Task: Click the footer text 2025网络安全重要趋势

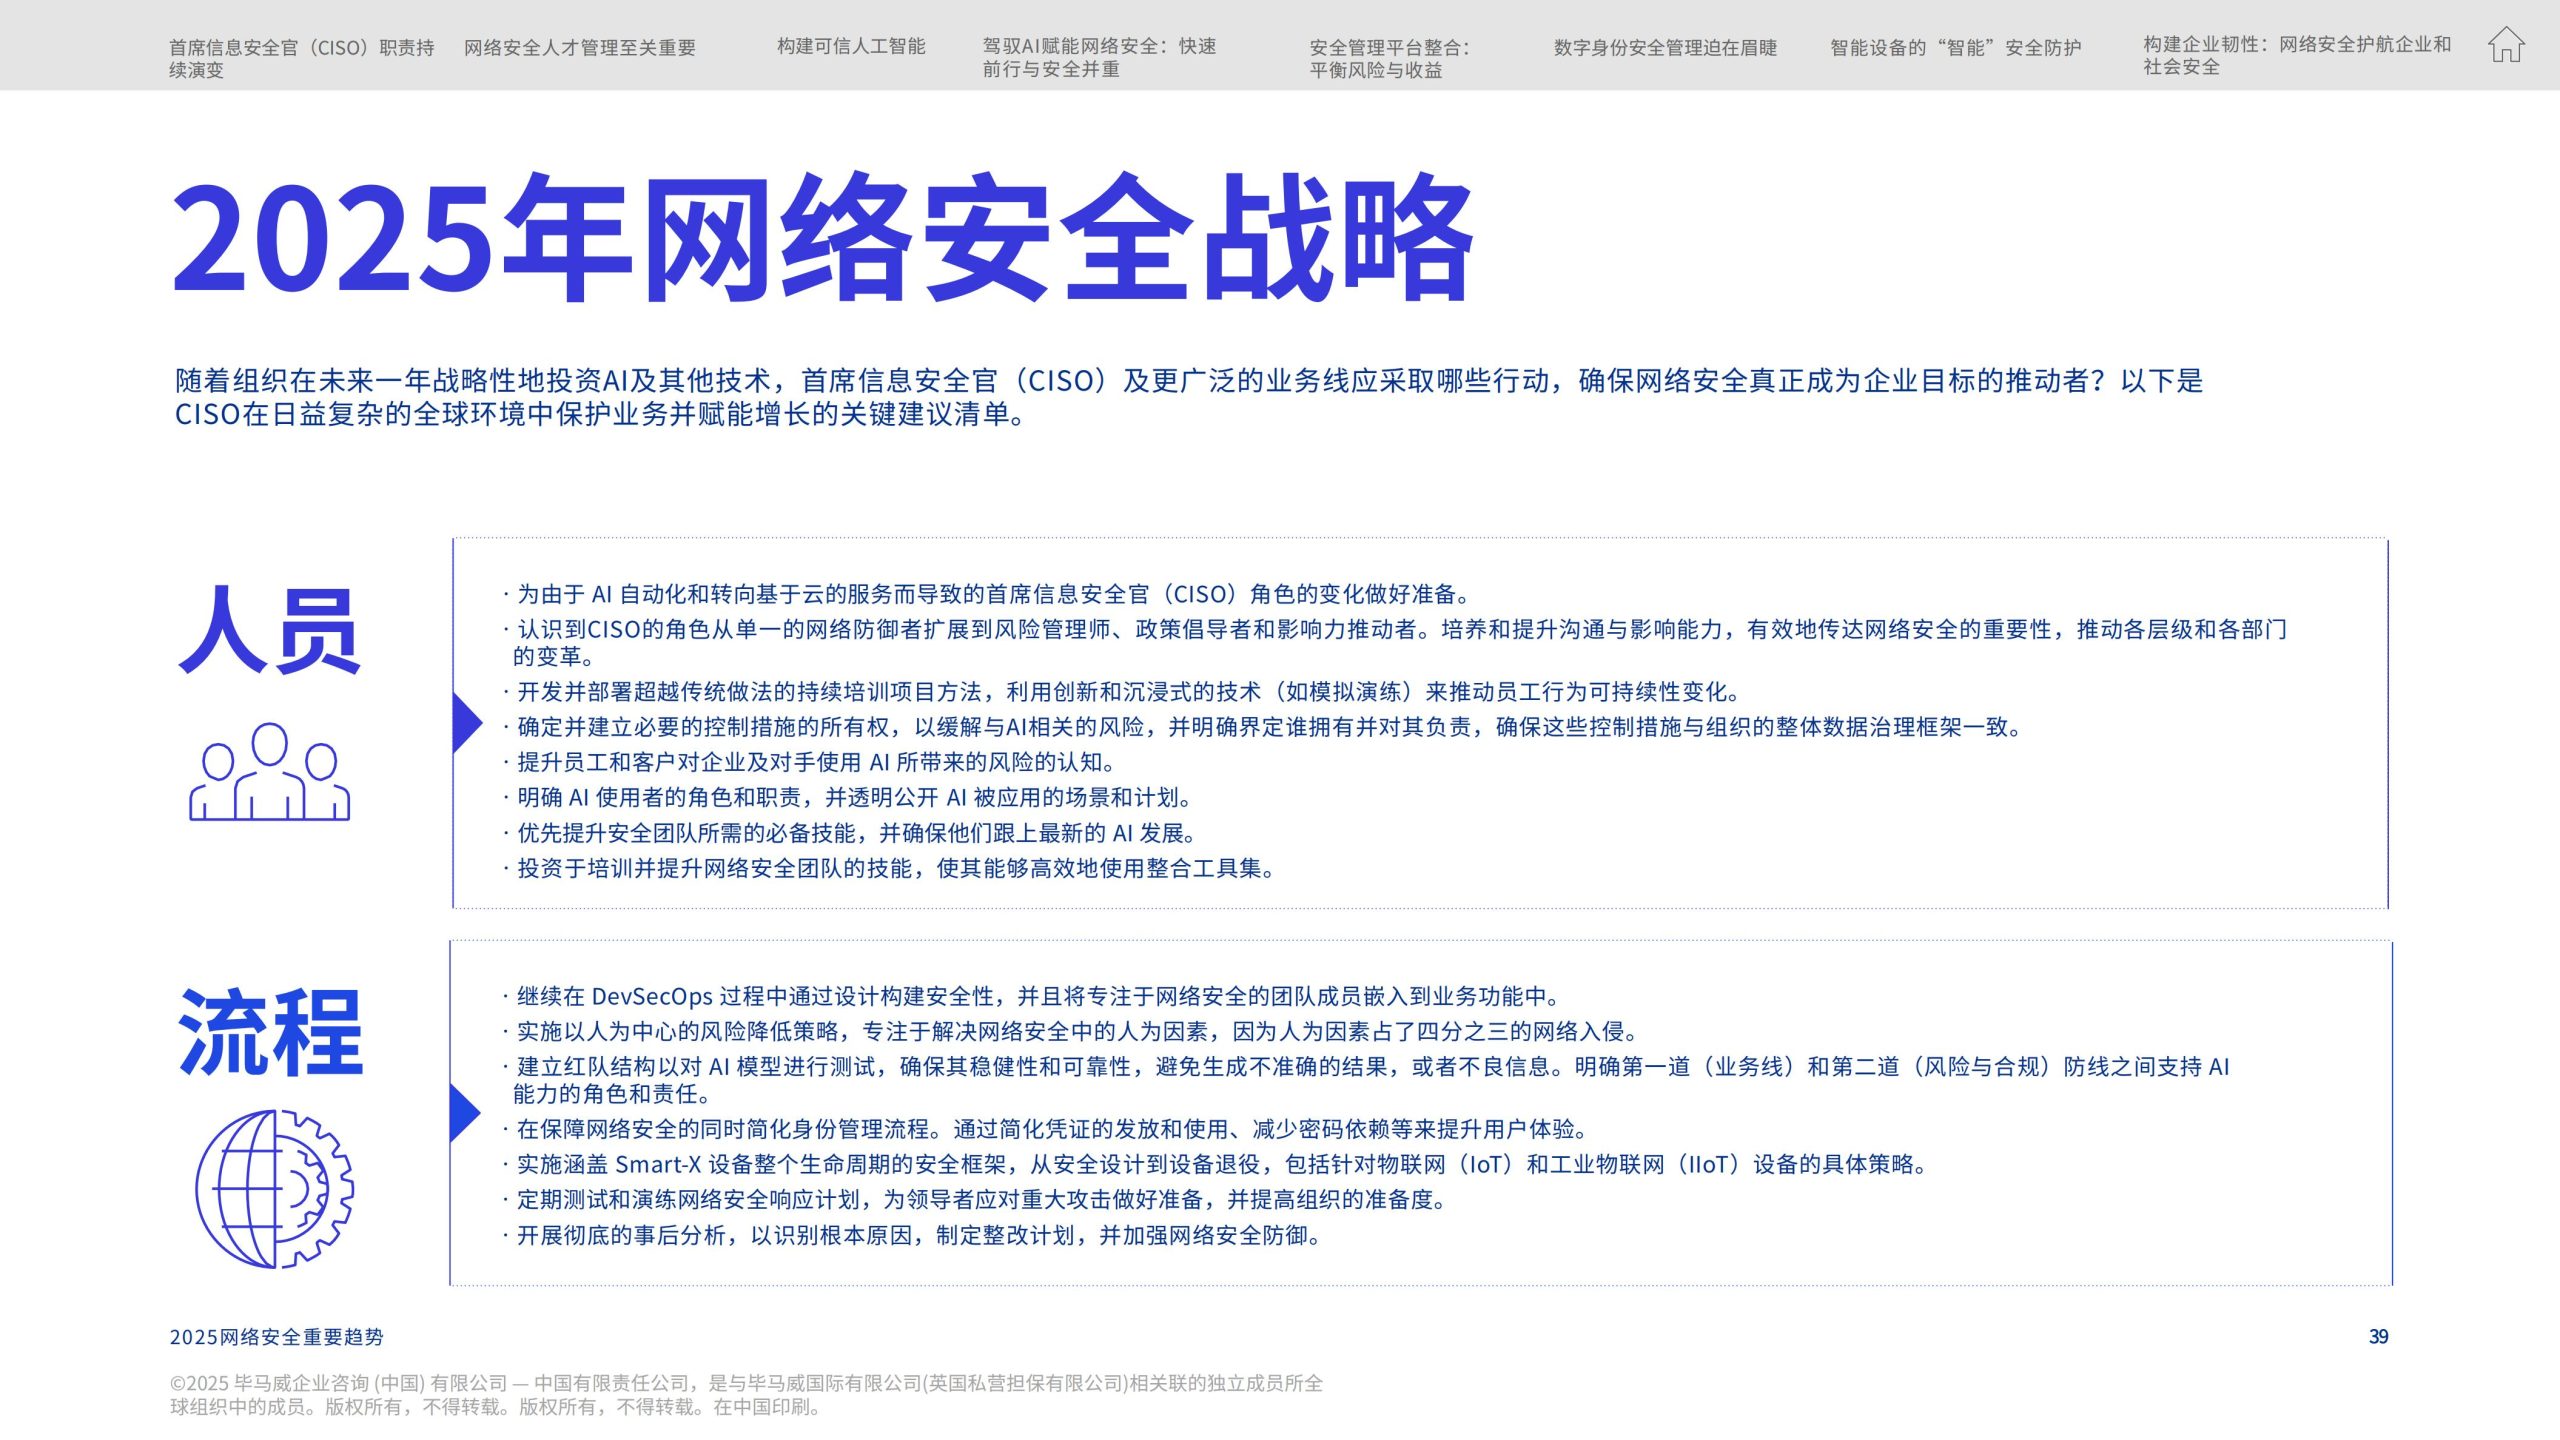Action: pyautogui.click(x=277, y=1337)
